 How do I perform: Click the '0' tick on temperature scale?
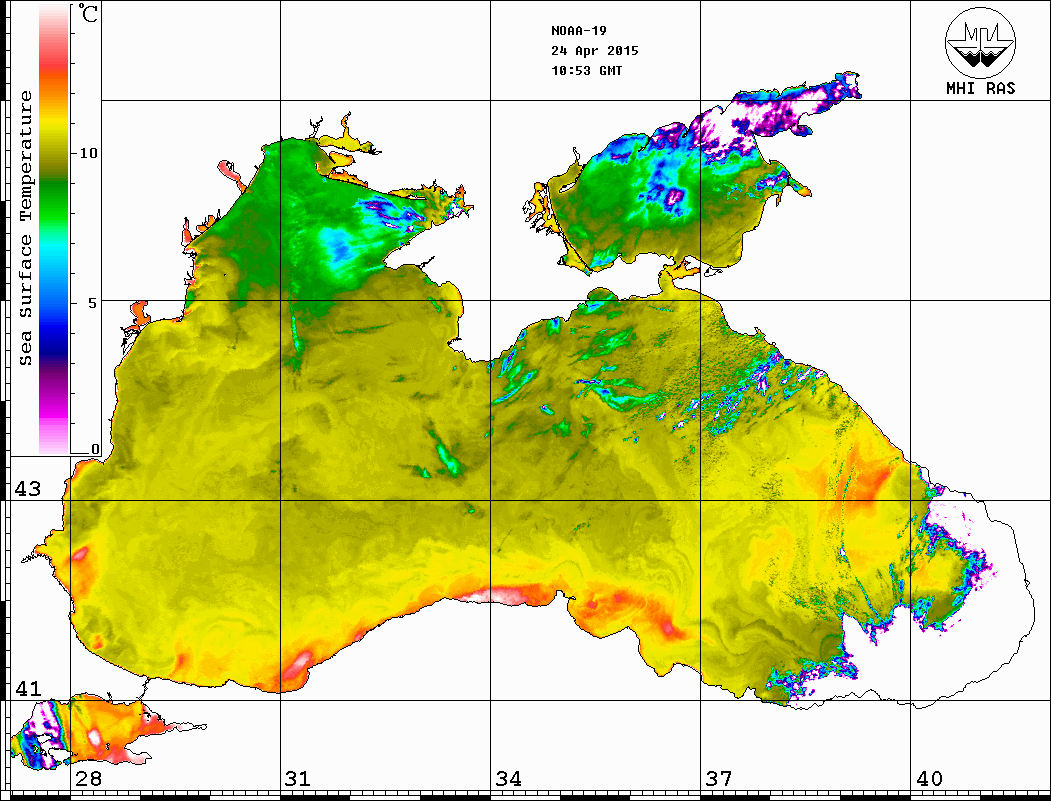(95, 449)
